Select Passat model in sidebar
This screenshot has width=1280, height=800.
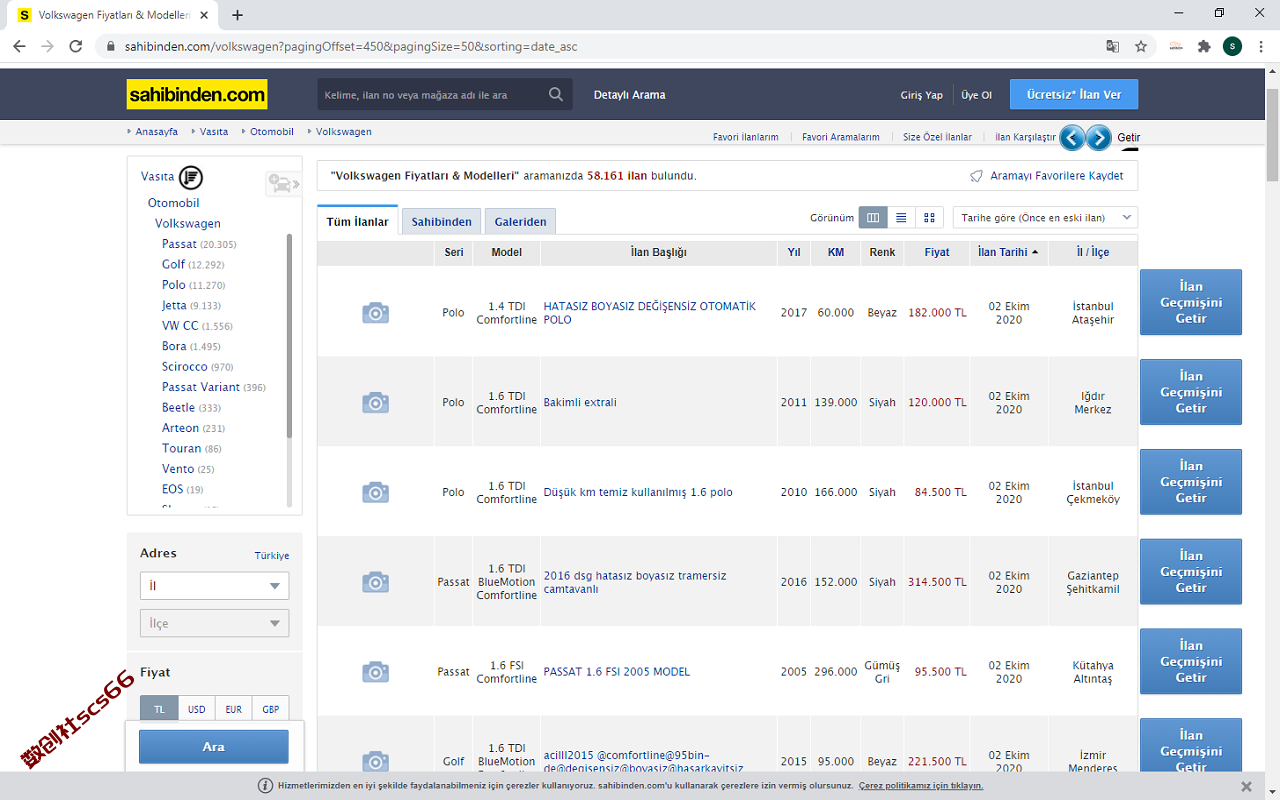[179, 244]
